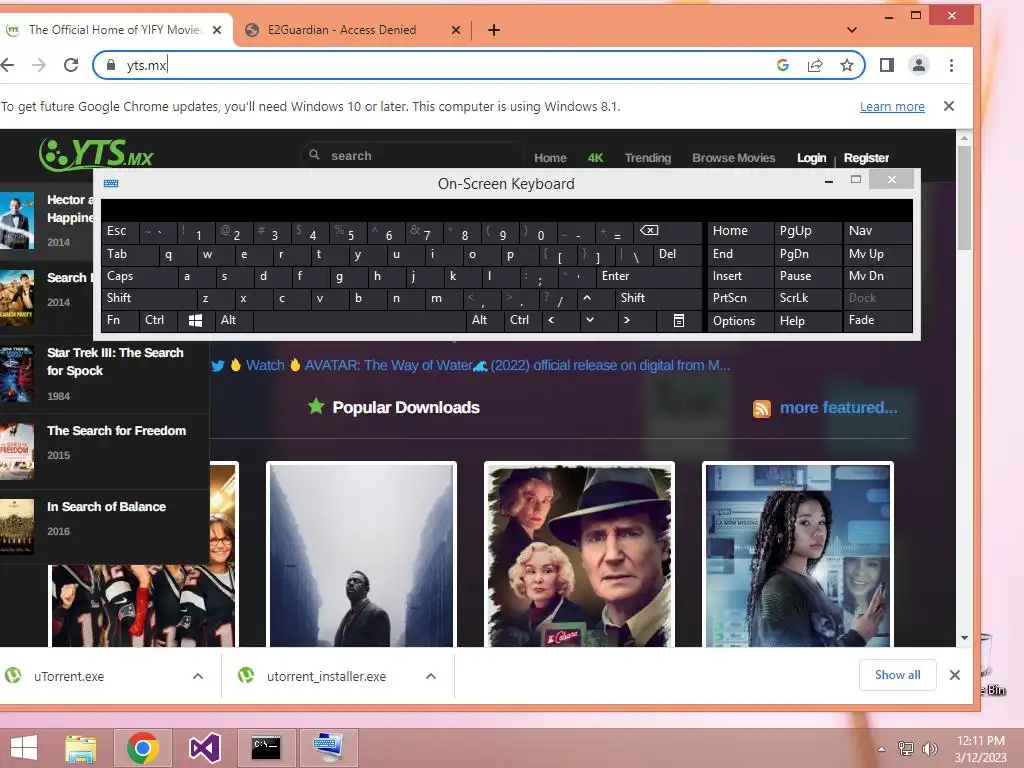
Task: Open the Chrome three-dot menu
Action: [x=951, y=65]
